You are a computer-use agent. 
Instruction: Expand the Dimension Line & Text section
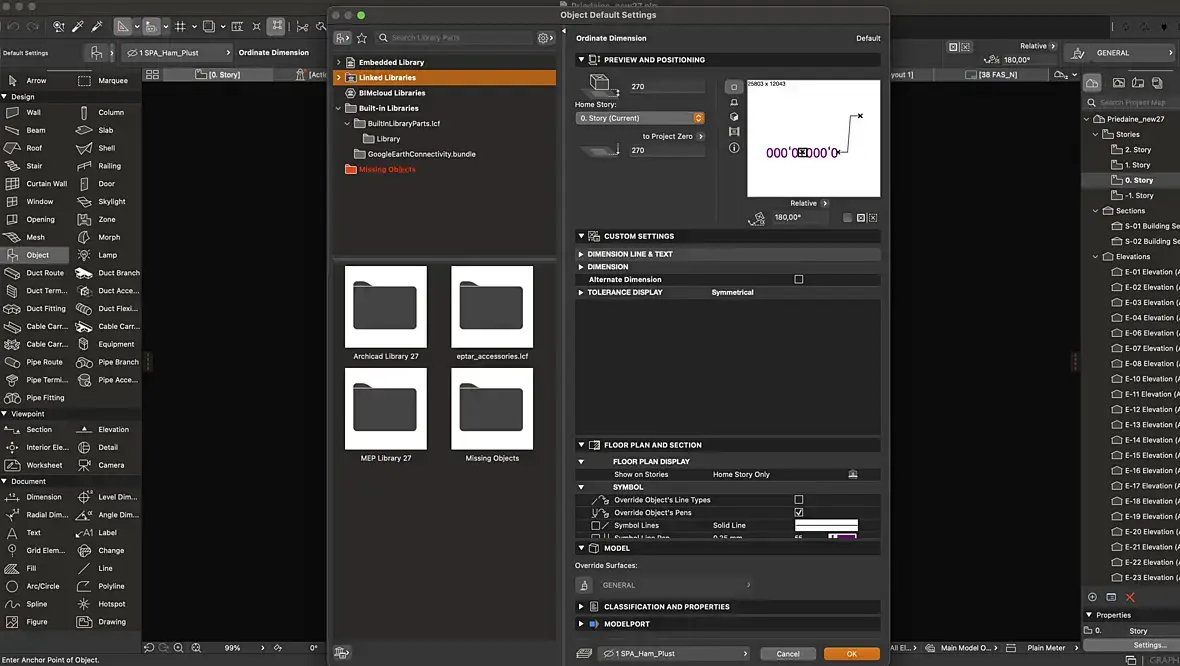(x=629, y=254)
